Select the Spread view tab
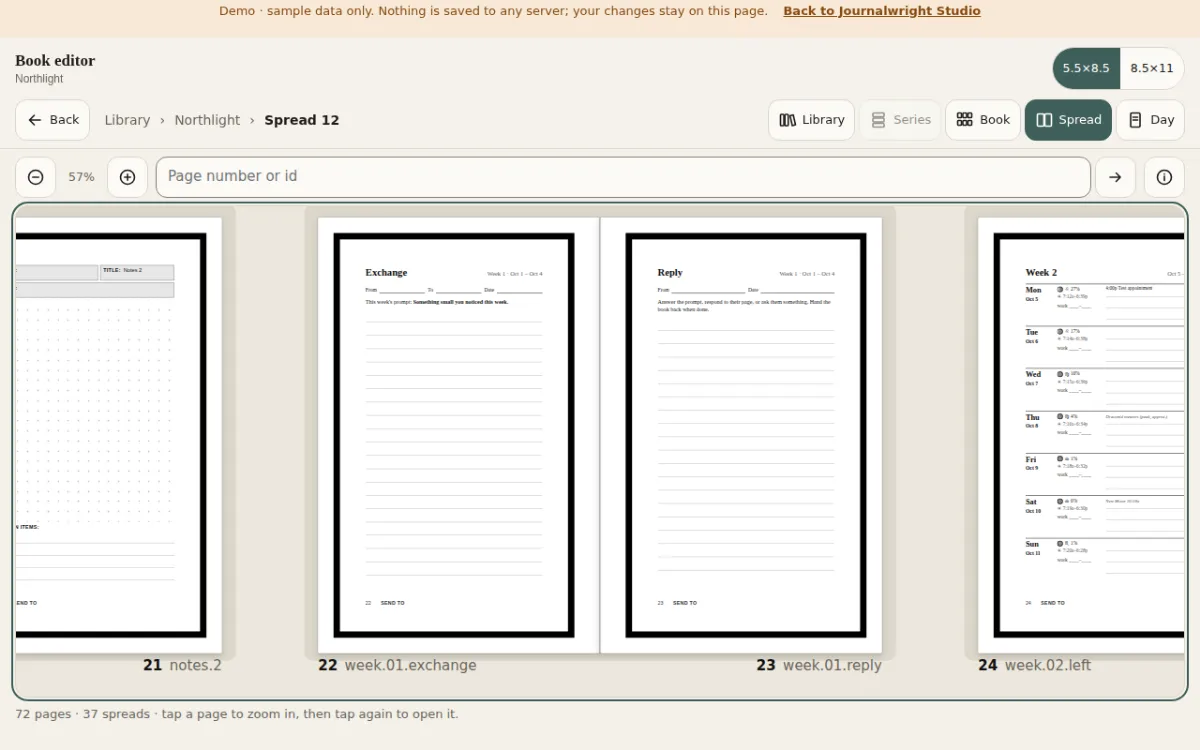1200x750 pixels. coord(1068,120)
